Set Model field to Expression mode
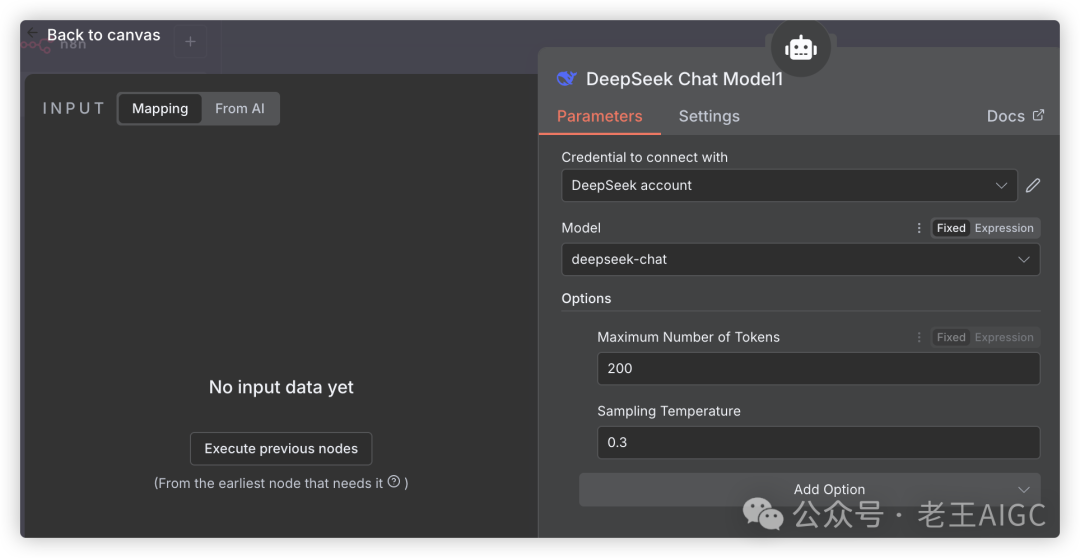 tap(1004, 228)
